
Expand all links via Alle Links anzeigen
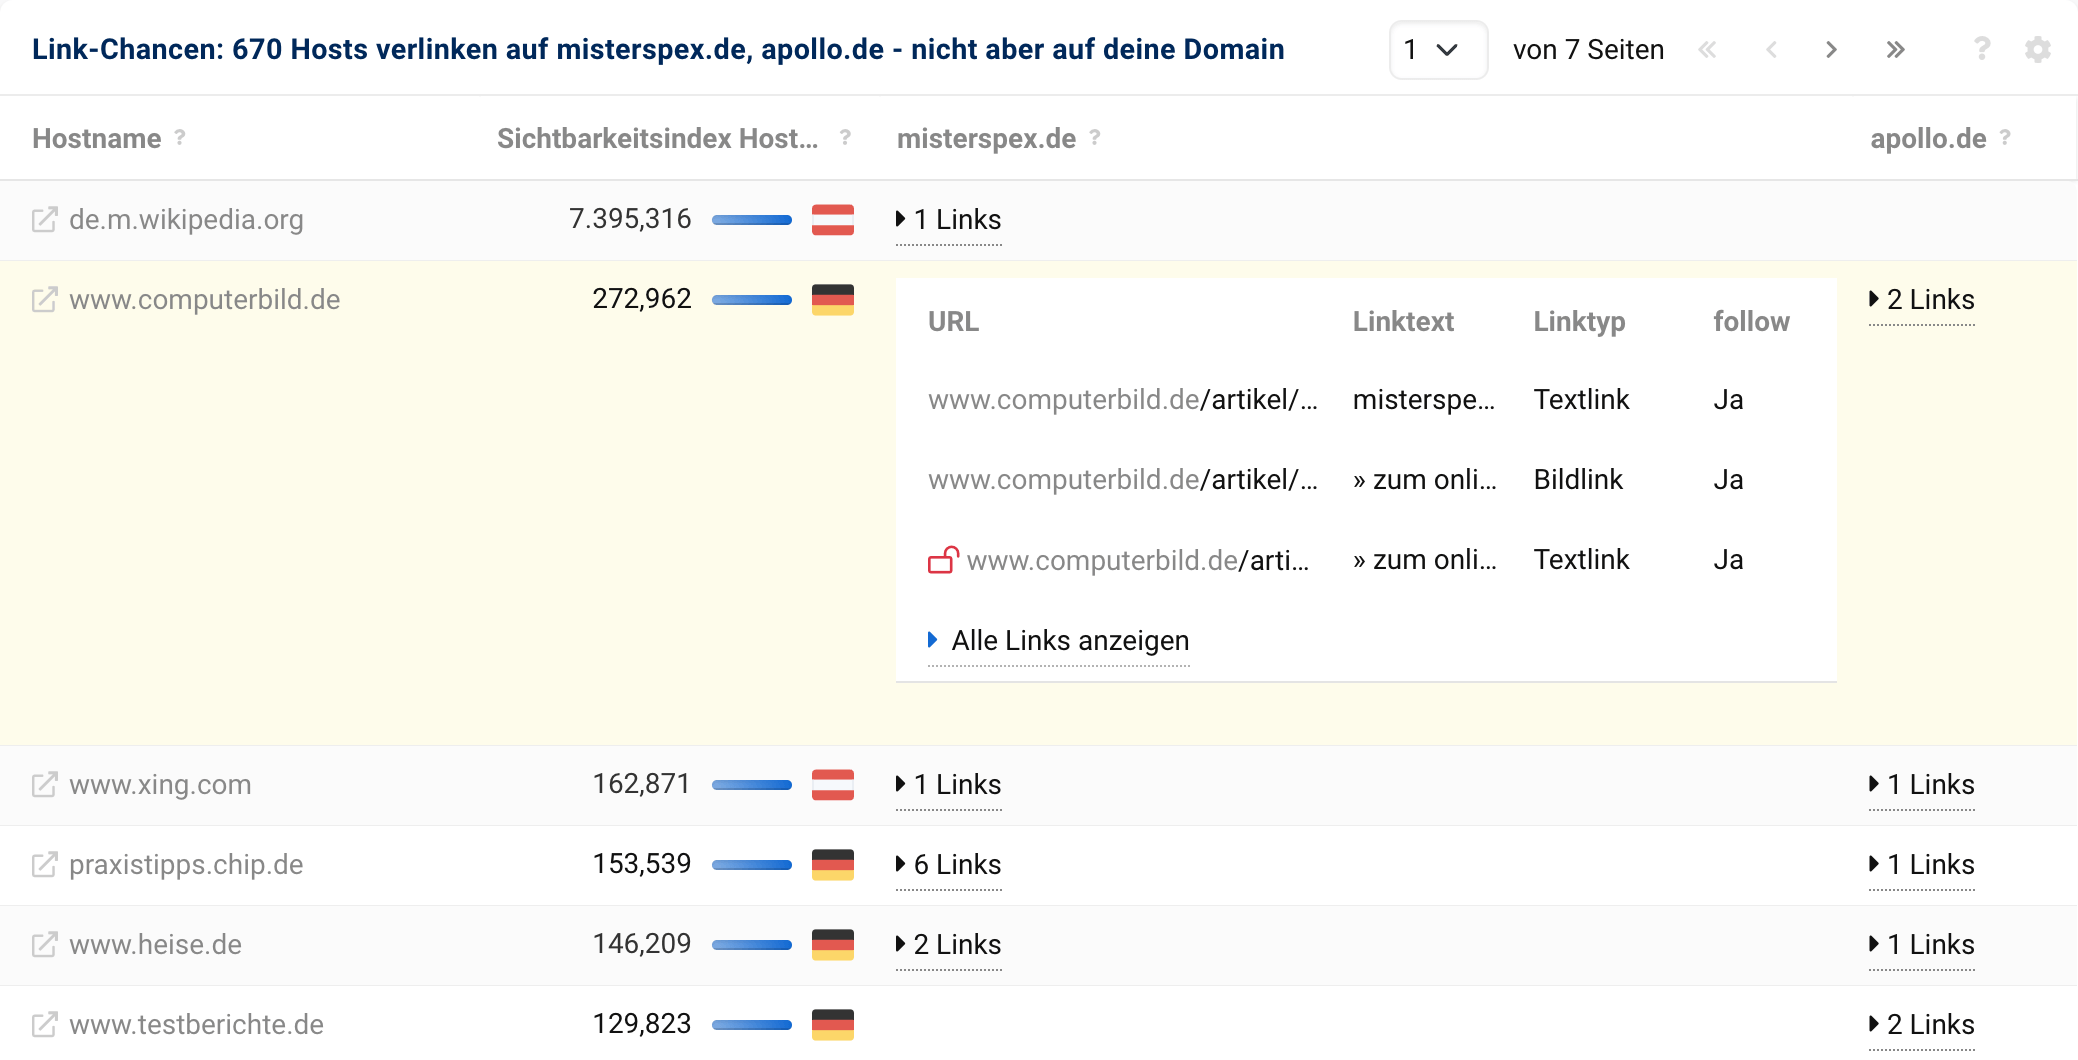[x=1068, y=641]
